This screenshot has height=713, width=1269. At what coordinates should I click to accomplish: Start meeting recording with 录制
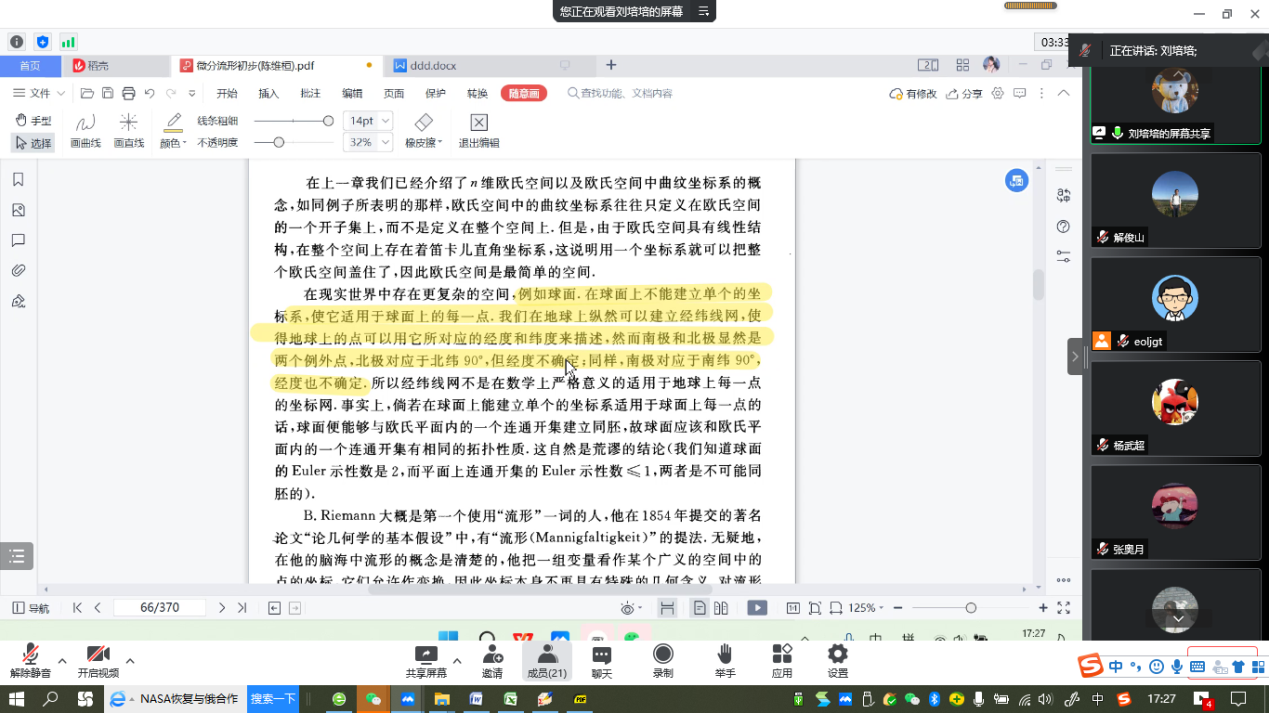point(663,660)
